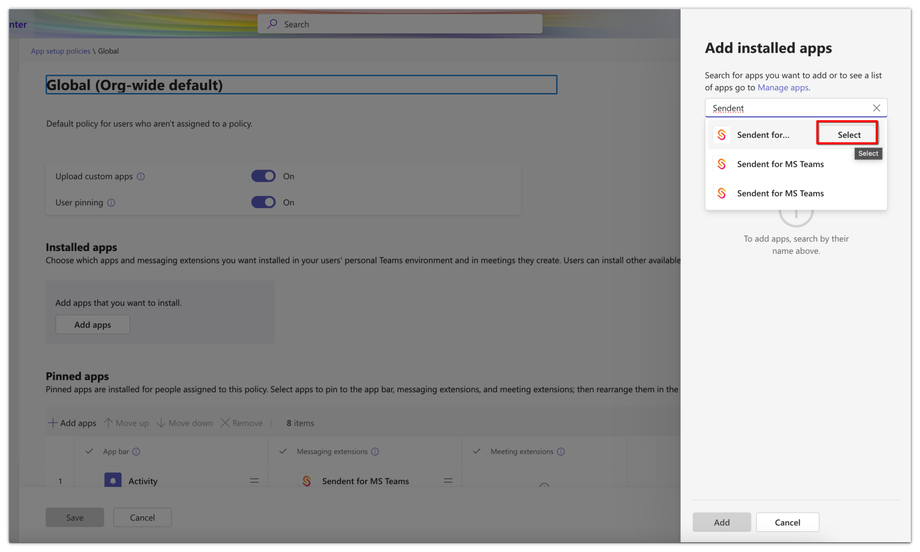This screenshot has width=920, height=552.
Task: Click Remove in Pinned apps toolbar
Action: [x=241, y=423]
